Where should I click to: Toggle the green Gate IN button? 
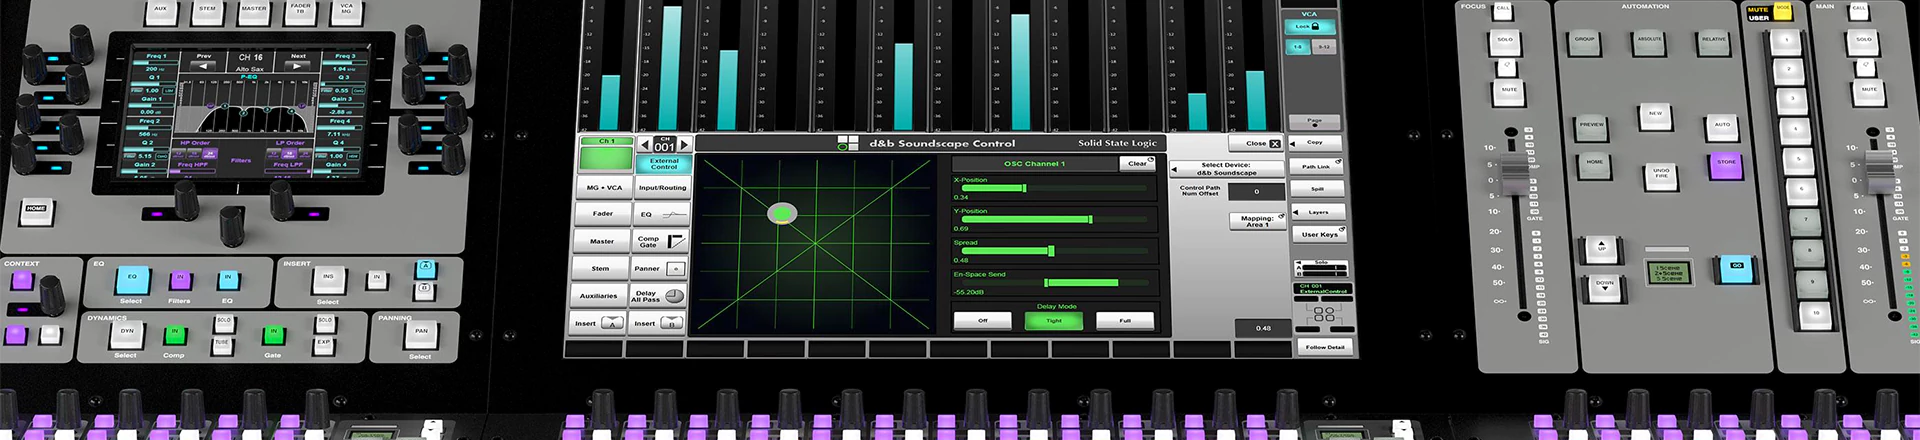coord(273,333)
